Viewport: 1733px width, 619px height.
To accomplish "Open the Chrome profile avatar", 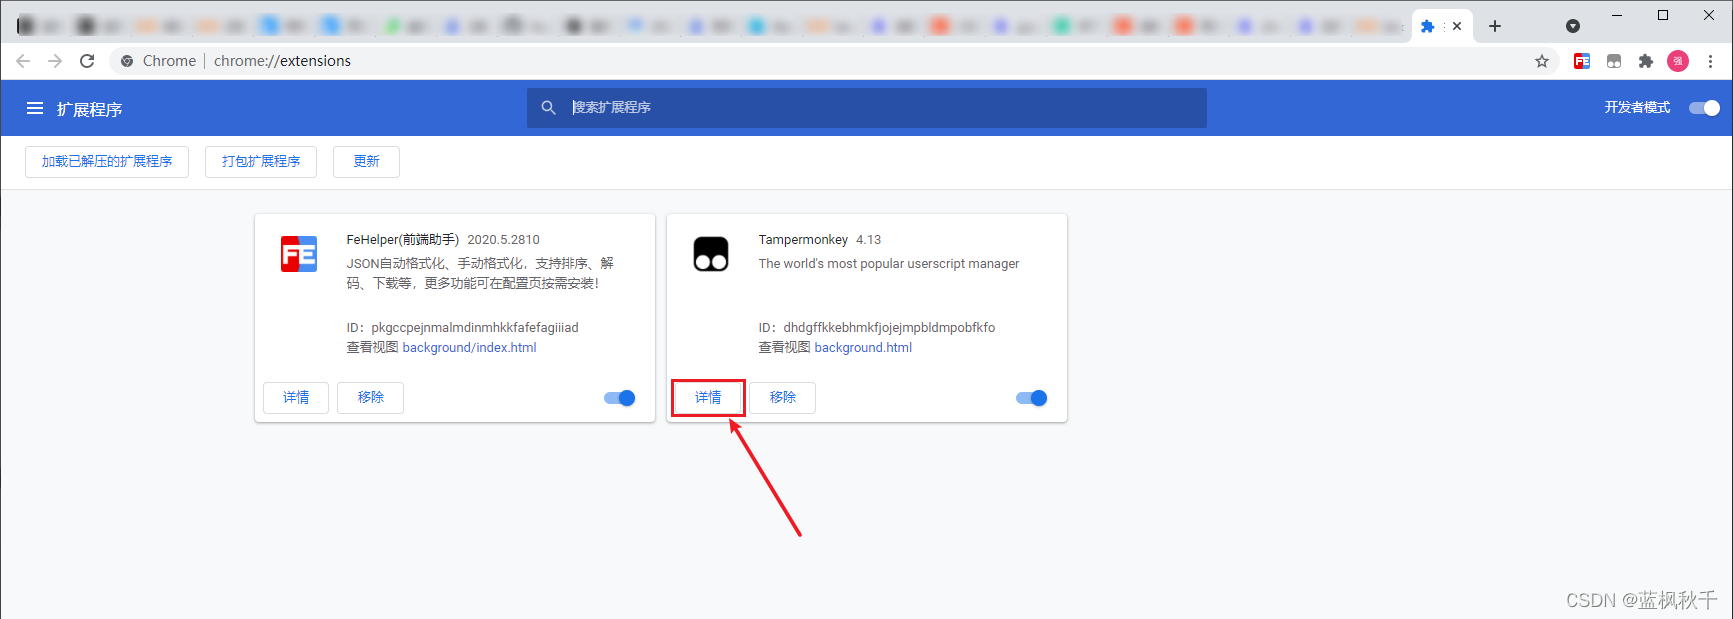I will (x=1678, y=61).
